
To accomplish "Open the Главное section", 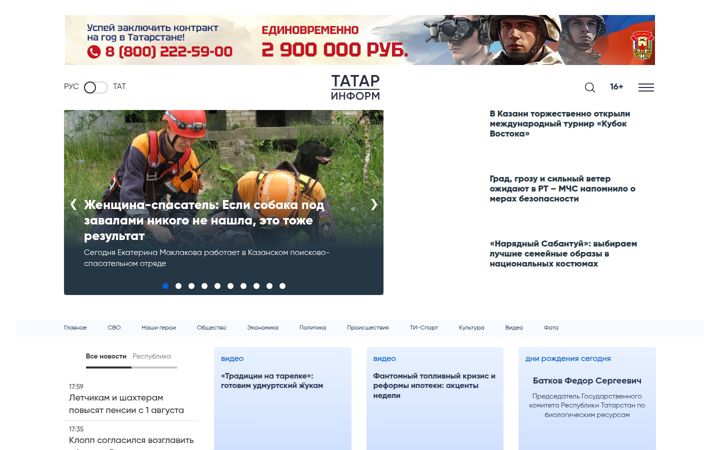I will click(x=75, y=327).
